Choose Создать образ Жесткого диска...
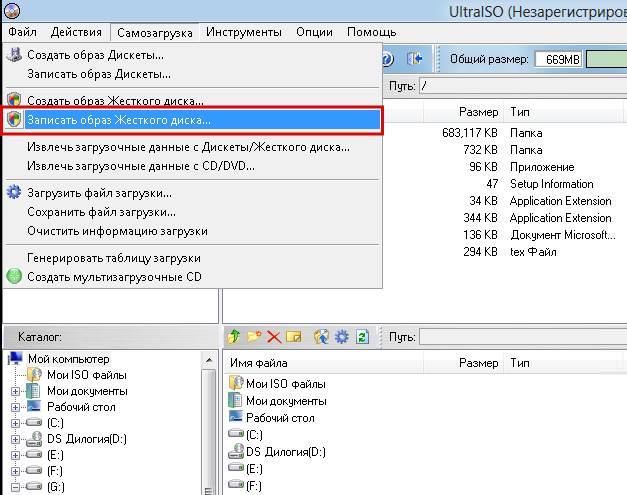 (192, 100)
